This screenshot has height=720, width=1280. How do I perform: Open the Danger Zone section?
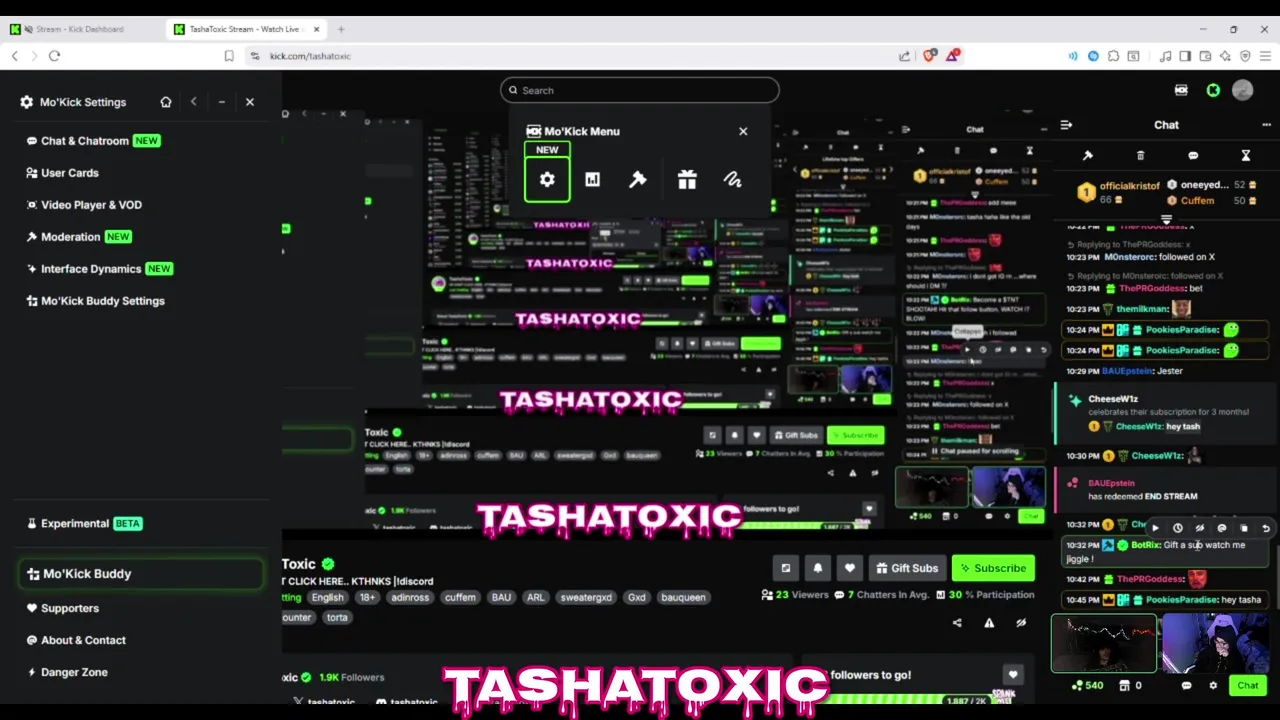click(66, 672)
